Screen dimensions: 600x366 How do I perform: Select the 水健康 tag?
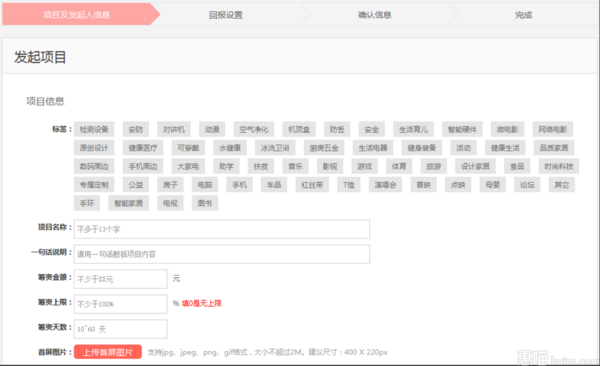pyautogui.click(x=230, y=148)
